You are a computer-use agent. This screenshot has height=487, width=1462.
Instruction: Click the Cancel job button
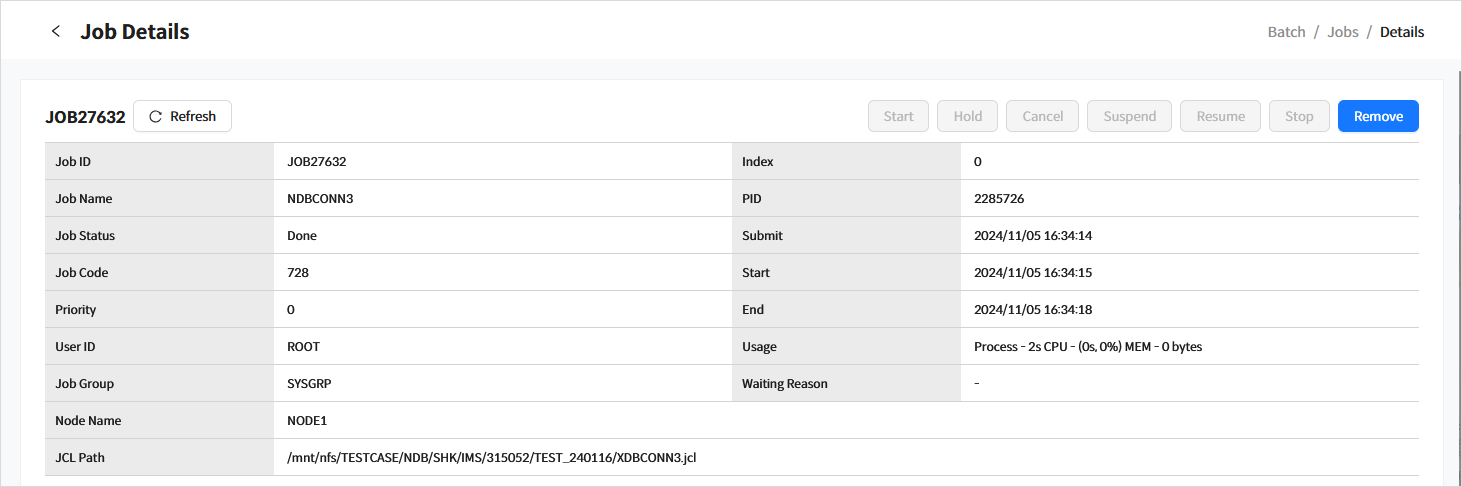1042,117
